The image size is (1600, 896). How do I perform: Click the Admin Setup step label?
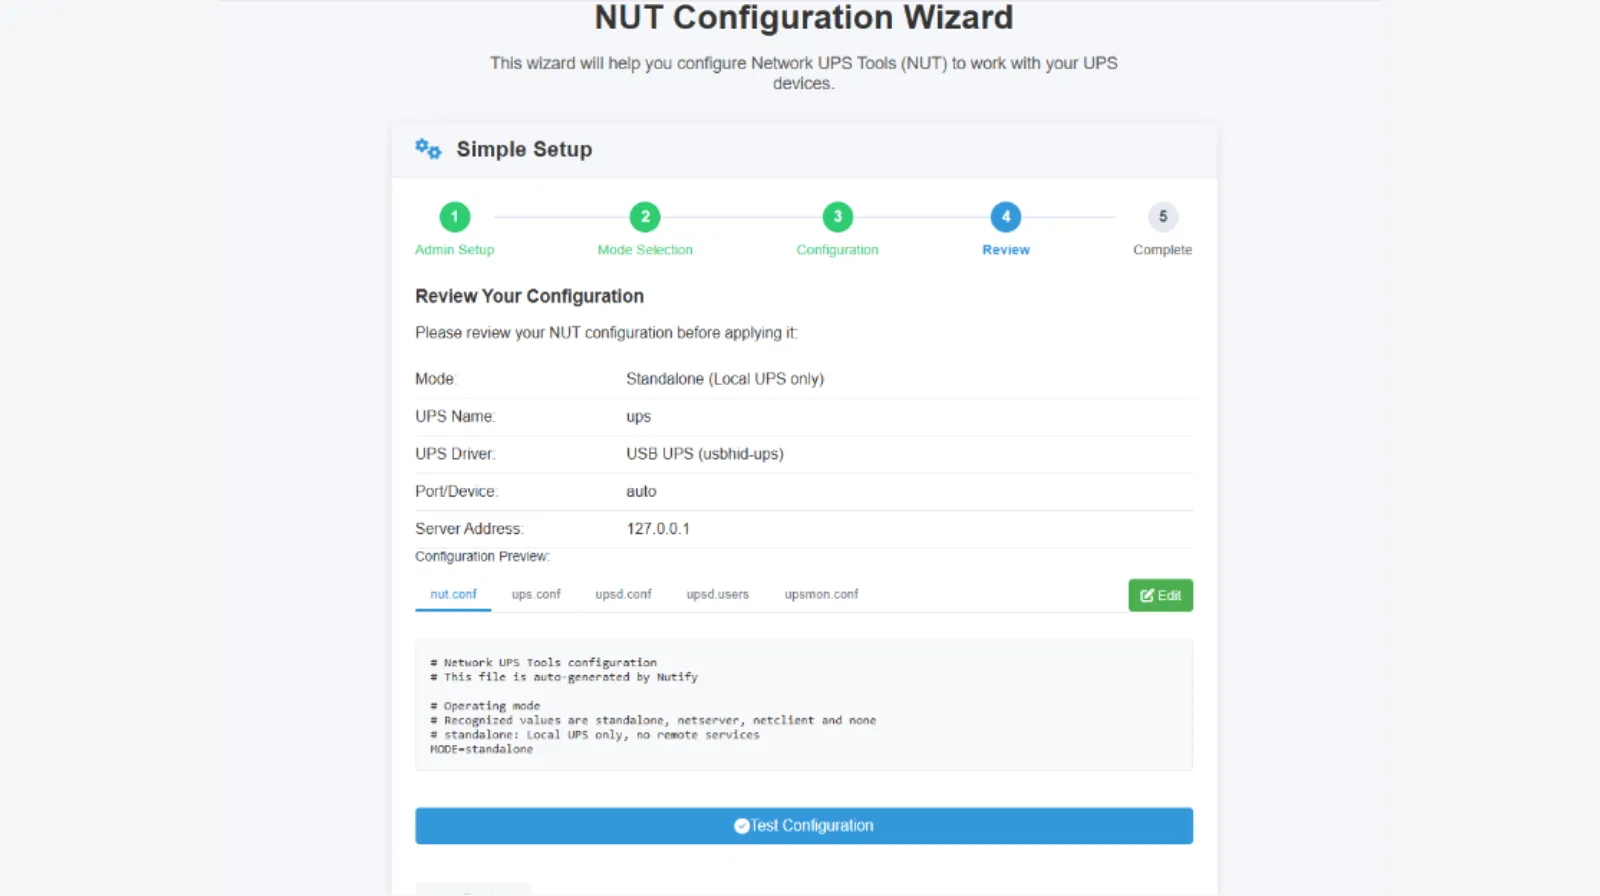click(x=454, y=250)
